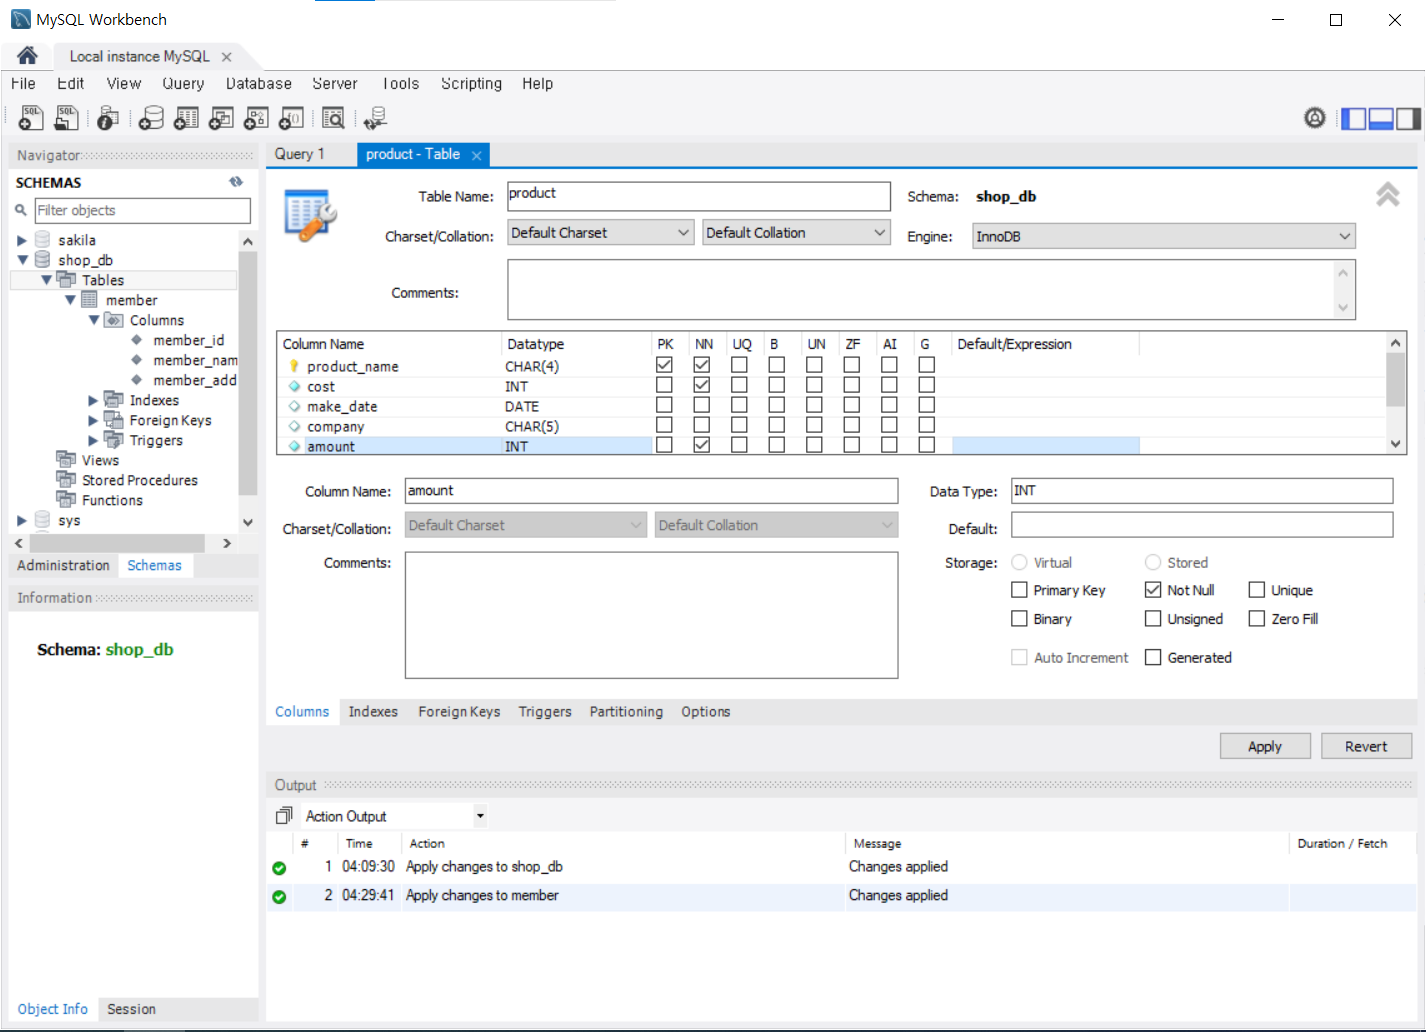Click the table editor wrench icon
Viewport: 1426px width, 1032px height.
point(310,214)
